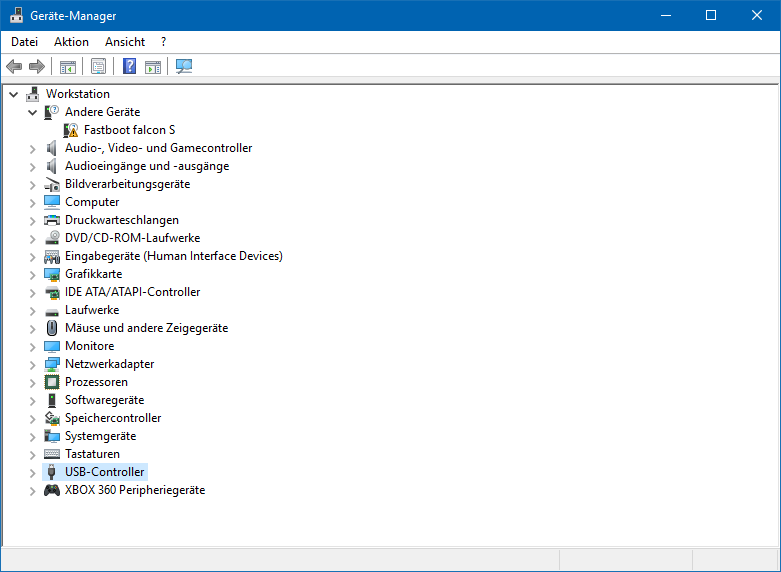Click the Fastboot falcon S warning icon
The height and width of the screenshot is (572, 781).
(71, 130)
